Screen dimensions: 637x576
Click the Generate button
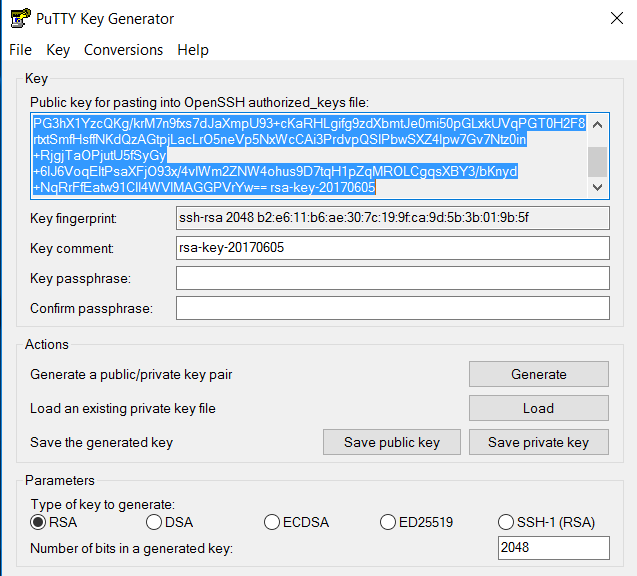539,374
